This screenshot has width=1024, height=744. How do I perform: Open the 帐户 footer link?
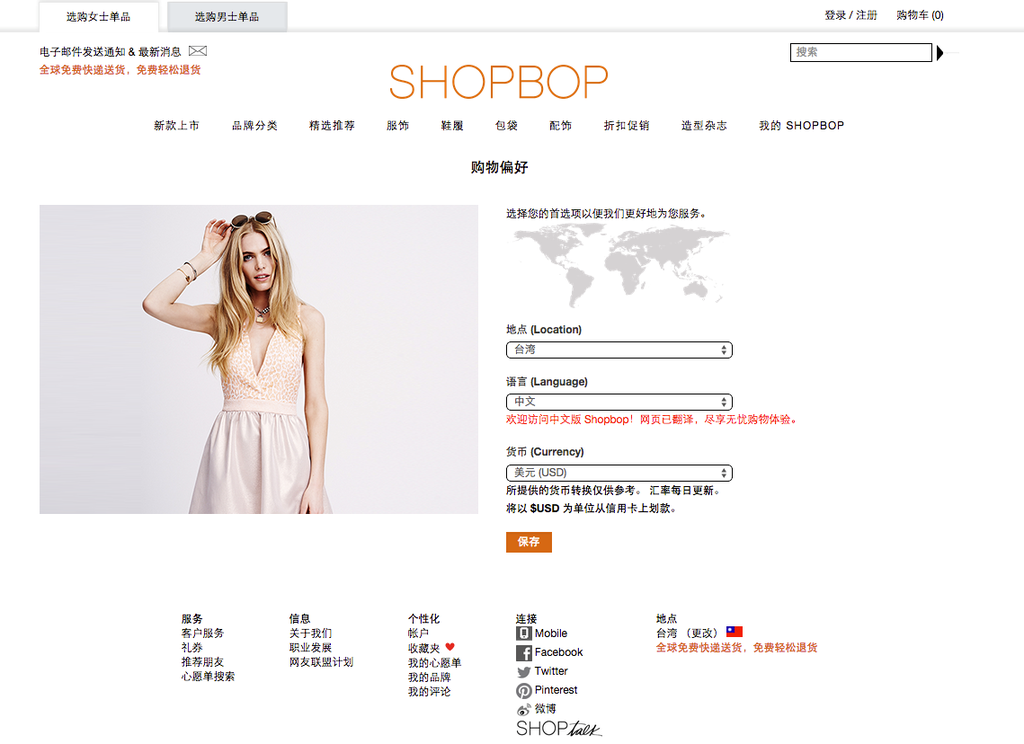[419, 633]
